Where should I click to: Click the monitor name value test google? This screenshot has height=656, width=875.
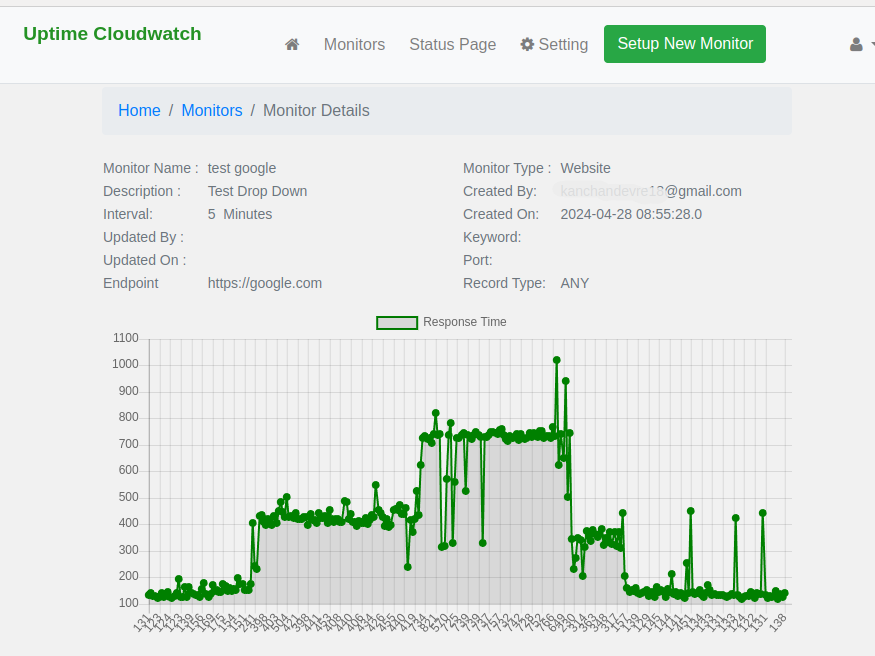click(242, 168)
